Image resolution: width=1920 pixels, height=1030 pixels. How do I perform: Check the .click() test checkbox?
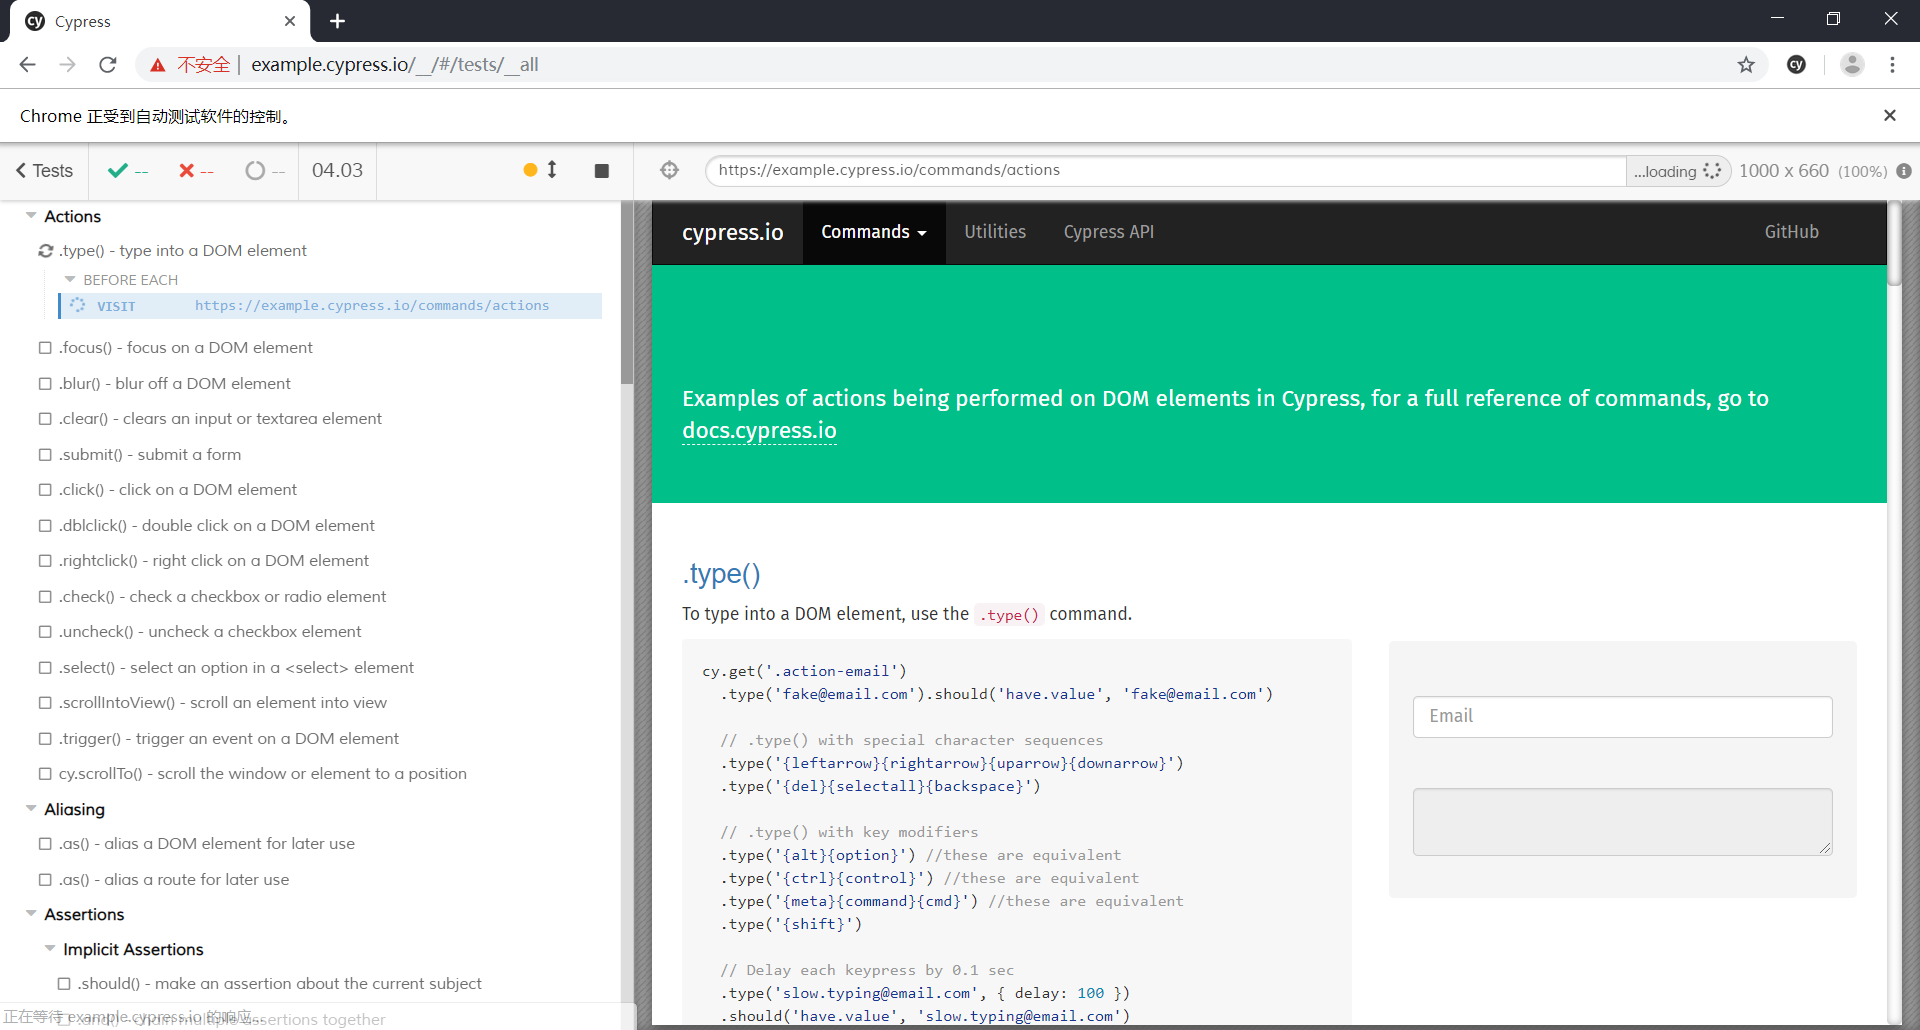pos(44,489)
